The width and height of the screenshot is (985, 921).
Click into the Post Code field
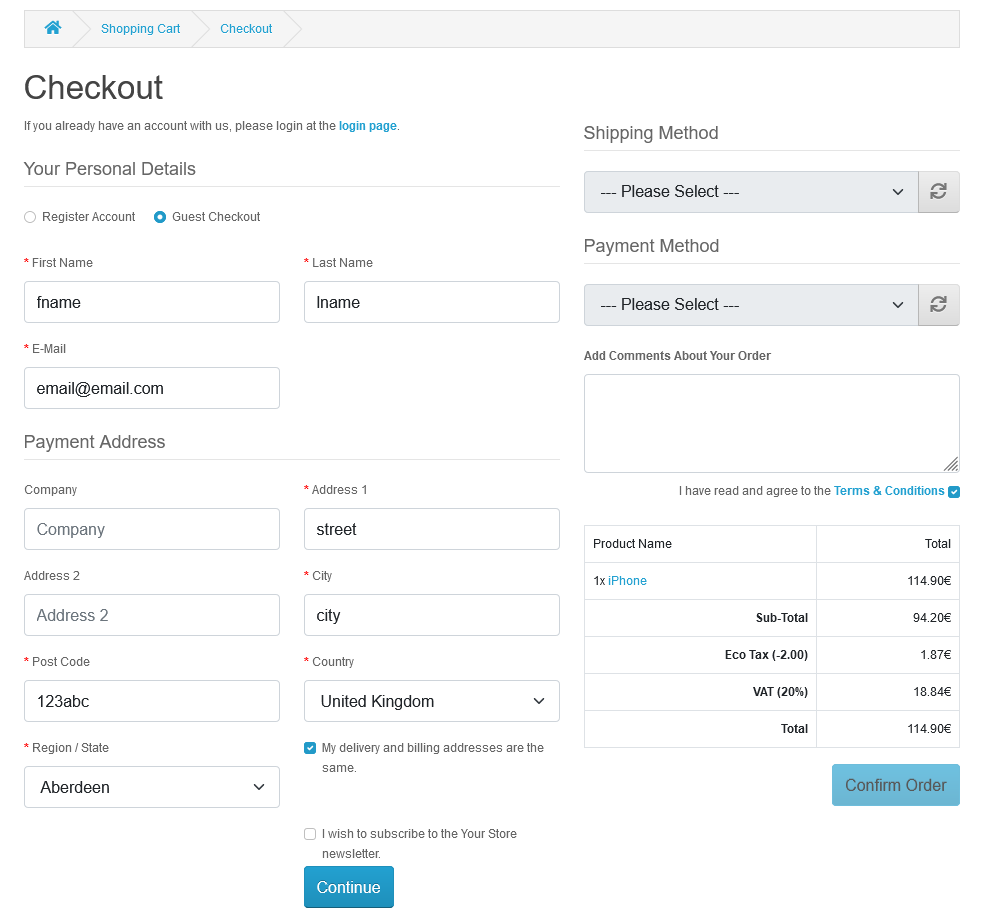click(x=151, y=701)
